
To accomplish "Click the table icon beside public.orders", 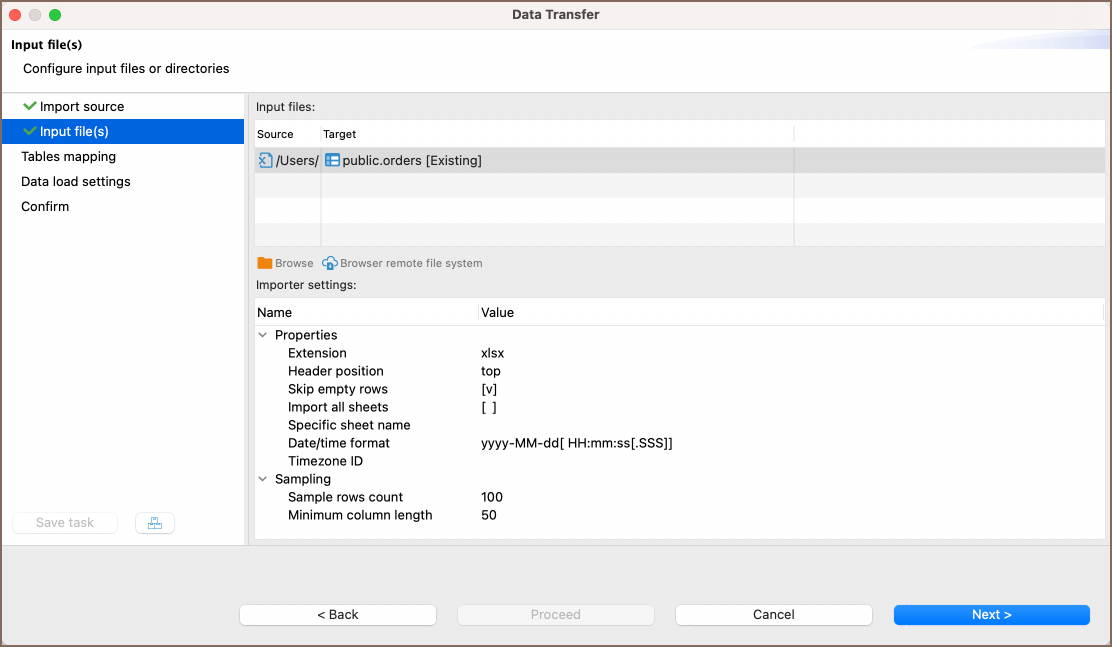I will pos(332,160).
